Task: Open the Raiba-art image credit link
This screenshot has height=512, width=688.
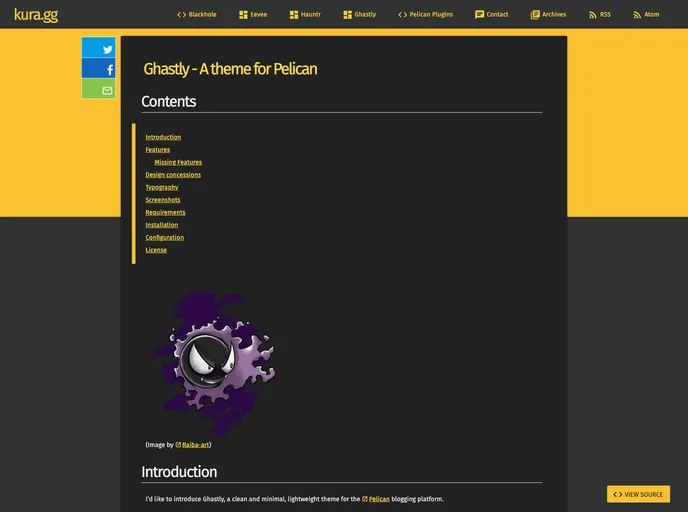Action: coord(195,445)
